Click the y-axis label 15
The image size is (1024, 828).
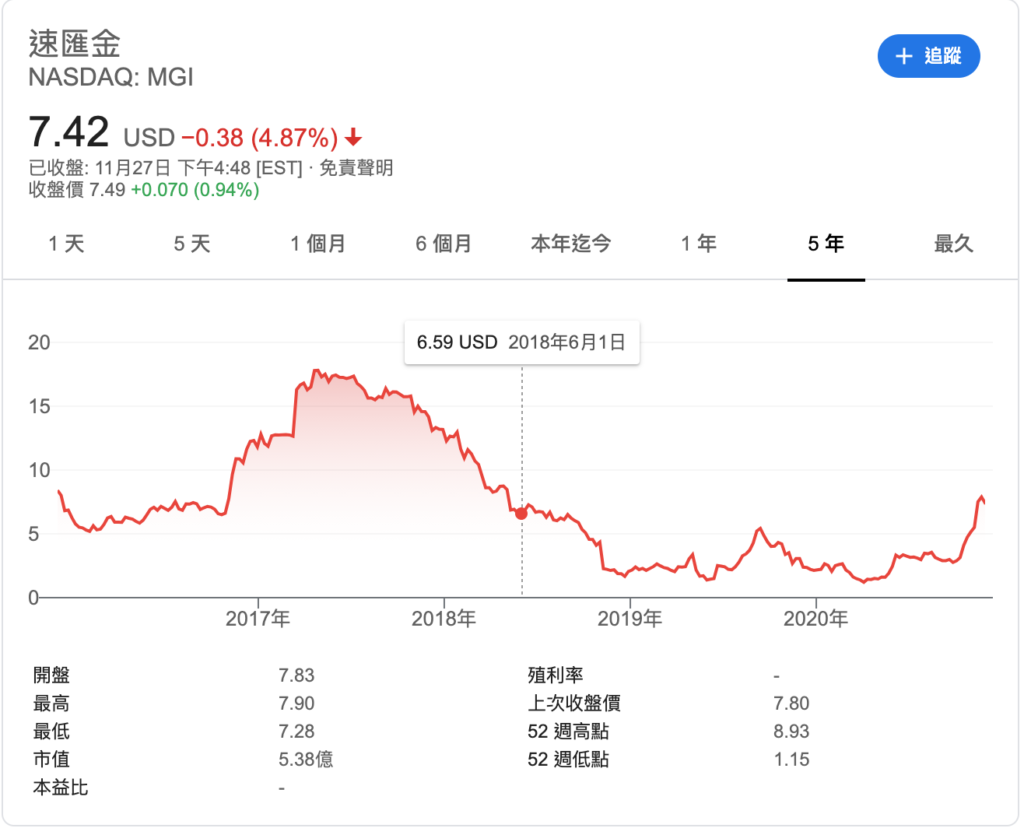(39, 406)
